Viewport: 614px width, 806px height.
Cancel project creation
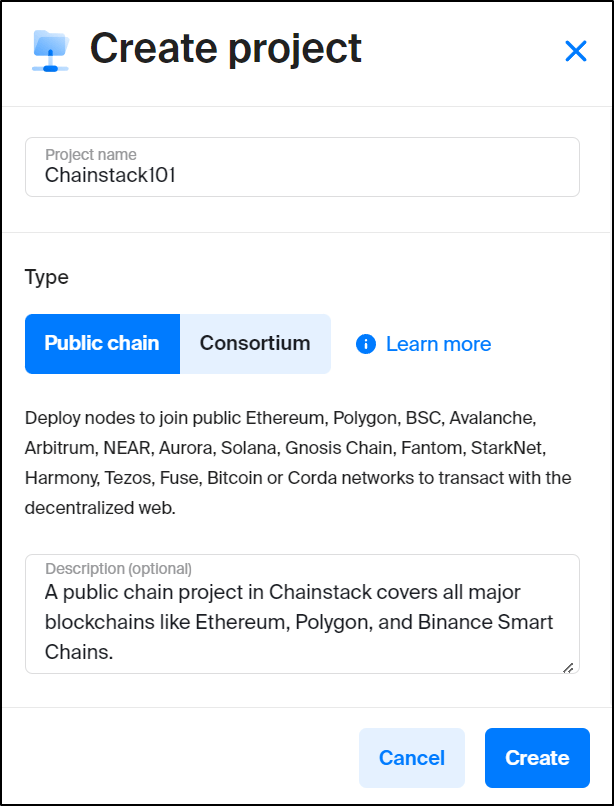[x=412, y=758]
